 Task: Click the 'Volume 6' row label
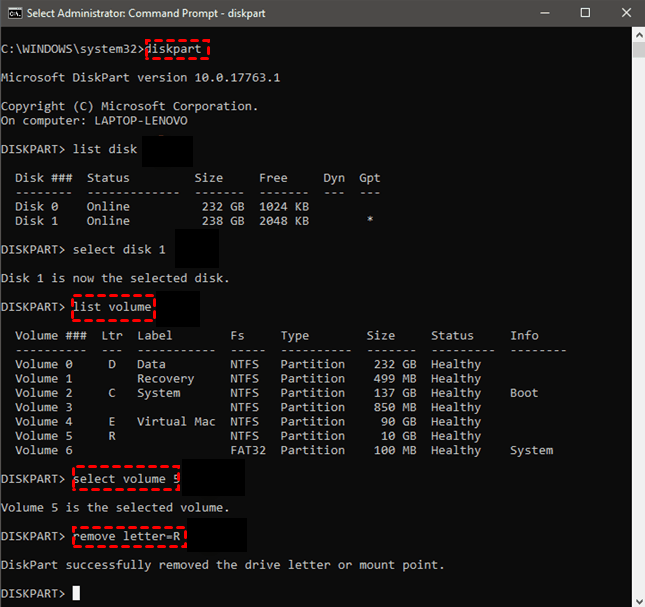point(44,451)
